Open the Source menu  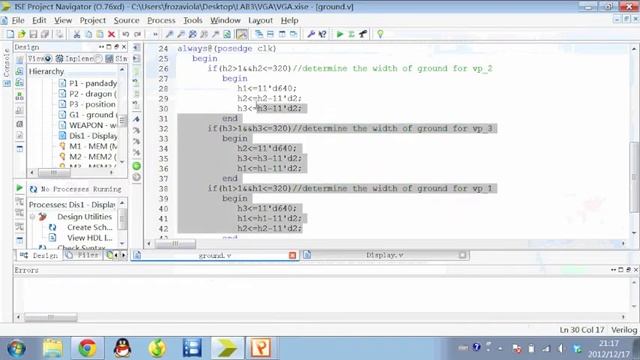click(127, 20)
